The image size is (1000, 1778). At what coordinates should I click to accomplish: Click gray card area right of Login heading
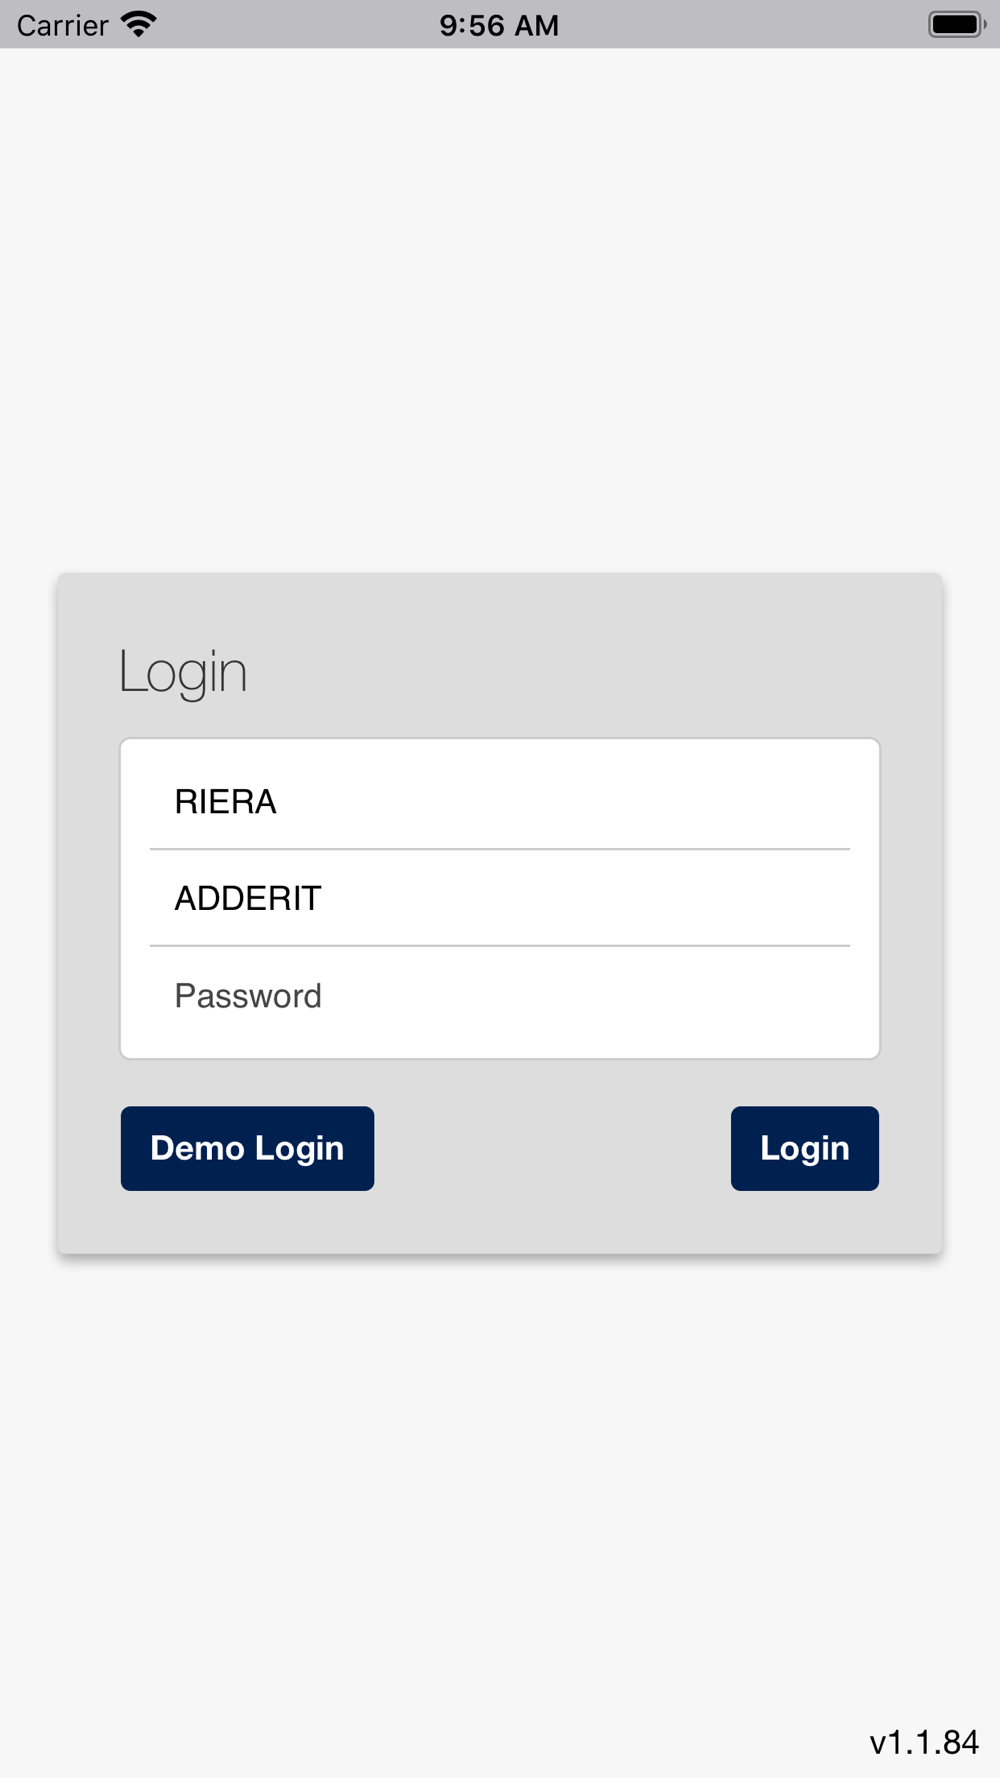pyautogui.click(x=600, y=671)
